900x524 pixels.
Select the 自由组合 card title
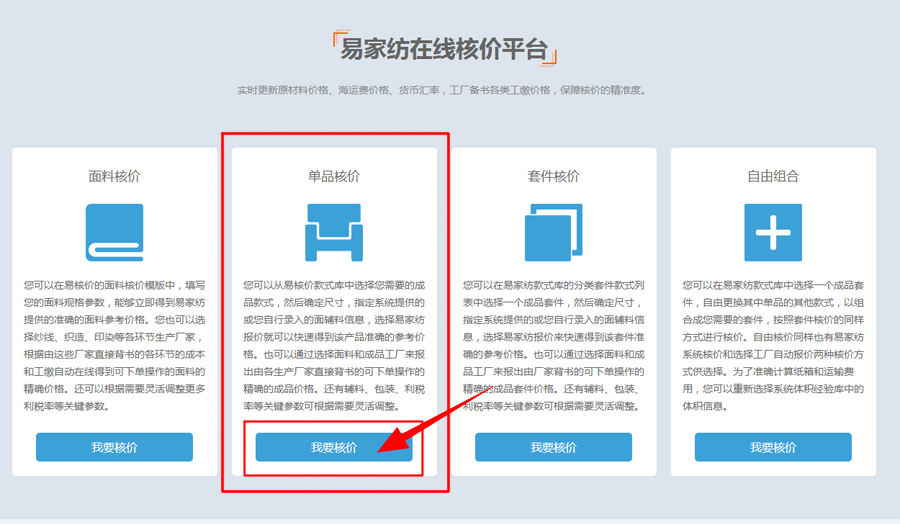tap(773, 176)
